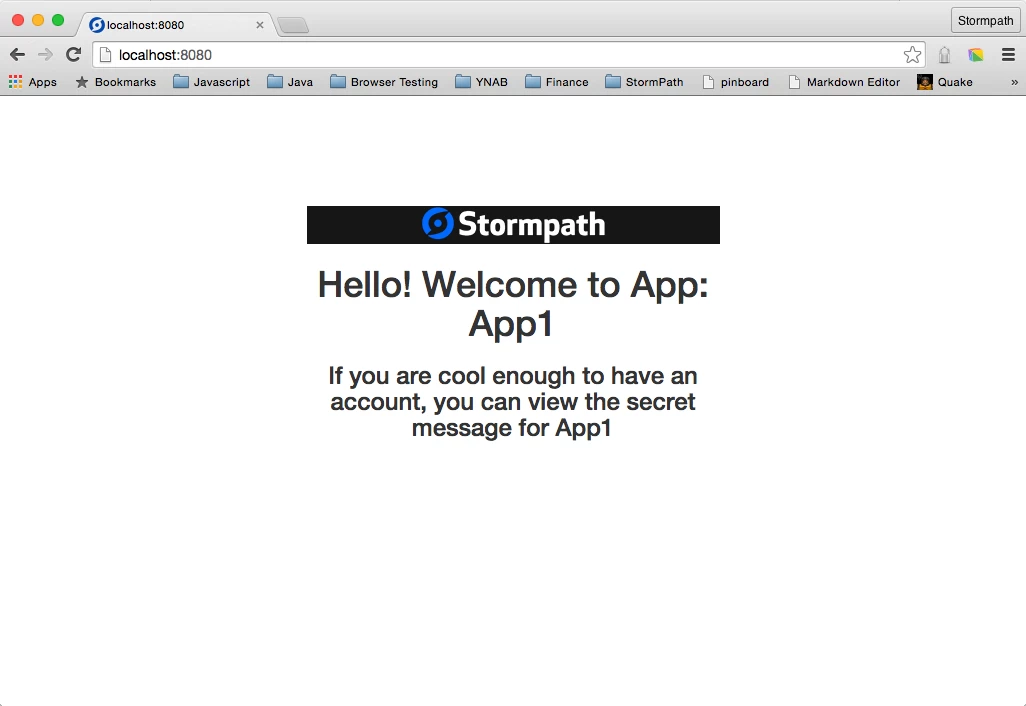Click the forward navigation arrow
The height and width of the screenshot is (706, 1026).
45,55
